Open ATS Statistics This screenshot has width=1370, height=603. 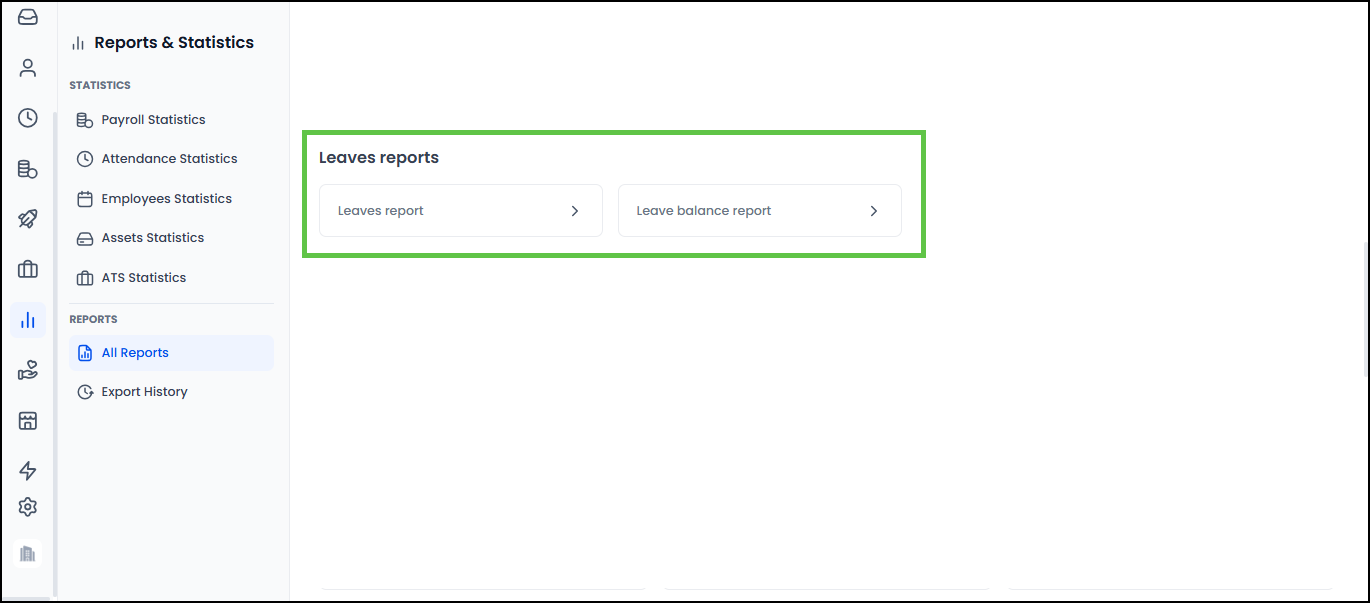143,277
